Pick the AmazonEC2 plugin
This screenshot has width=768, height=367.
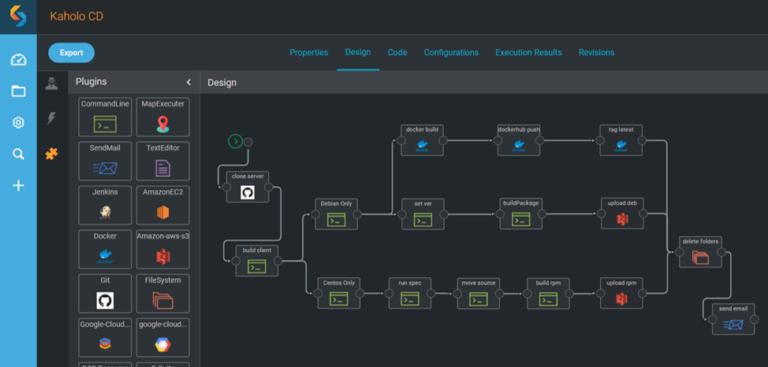coord(163,205)
